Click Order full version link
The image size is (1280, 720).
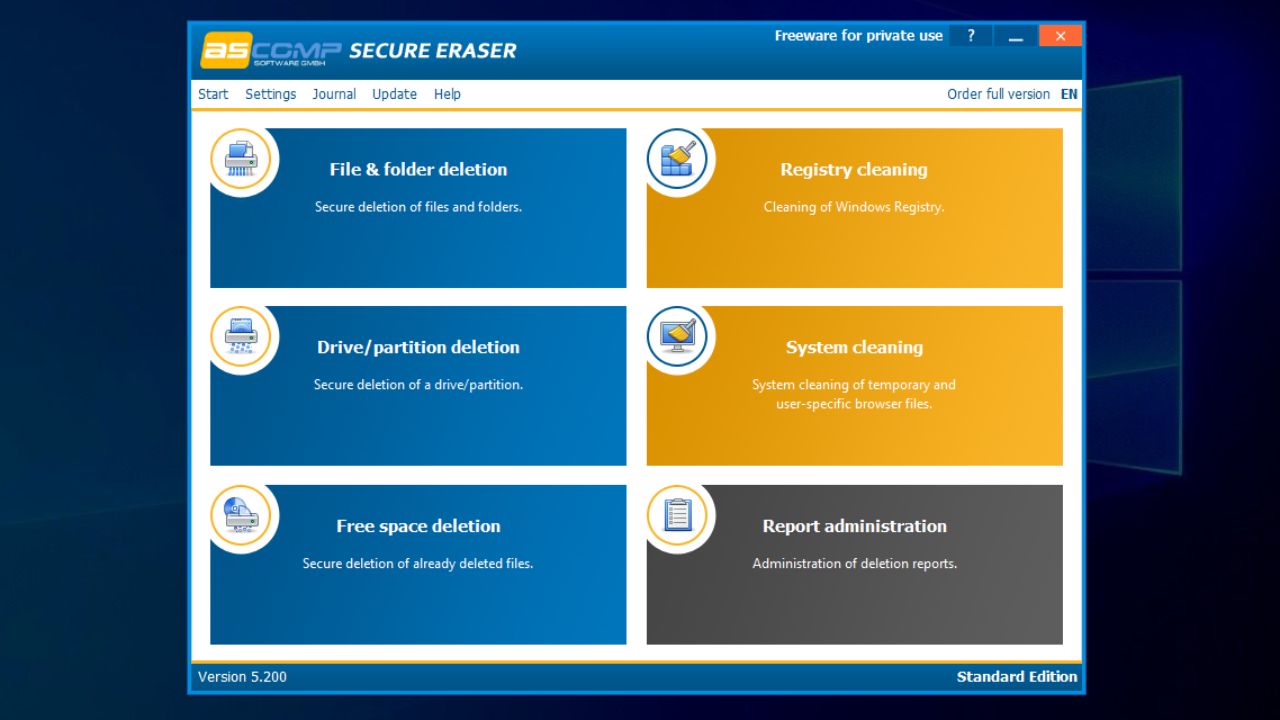[998, 94]
